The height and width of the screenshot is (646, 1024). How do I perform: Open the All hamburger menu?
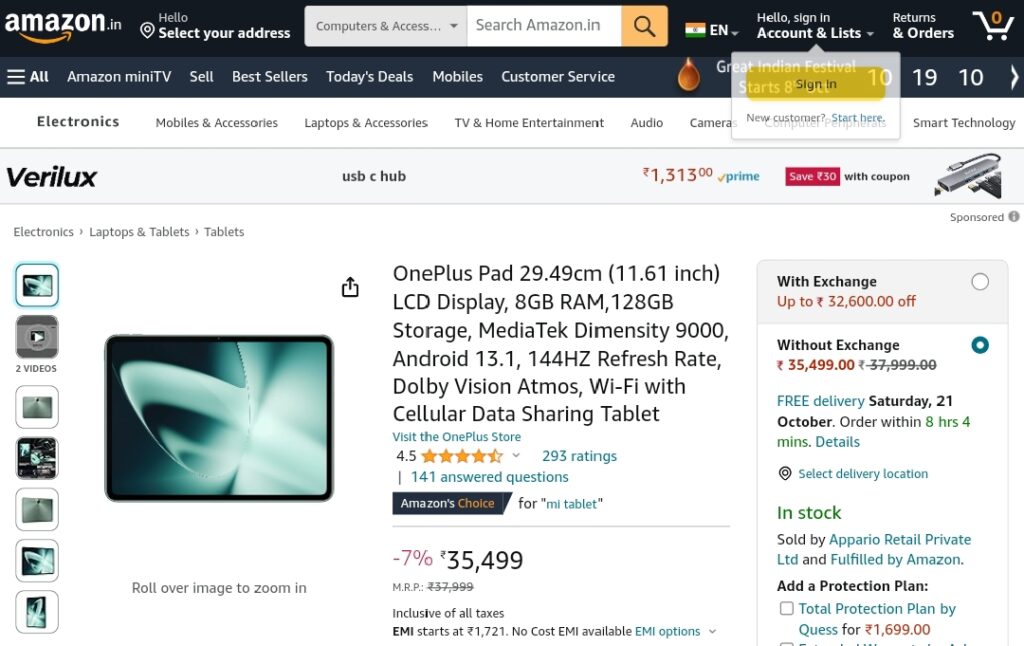point(28,77)
